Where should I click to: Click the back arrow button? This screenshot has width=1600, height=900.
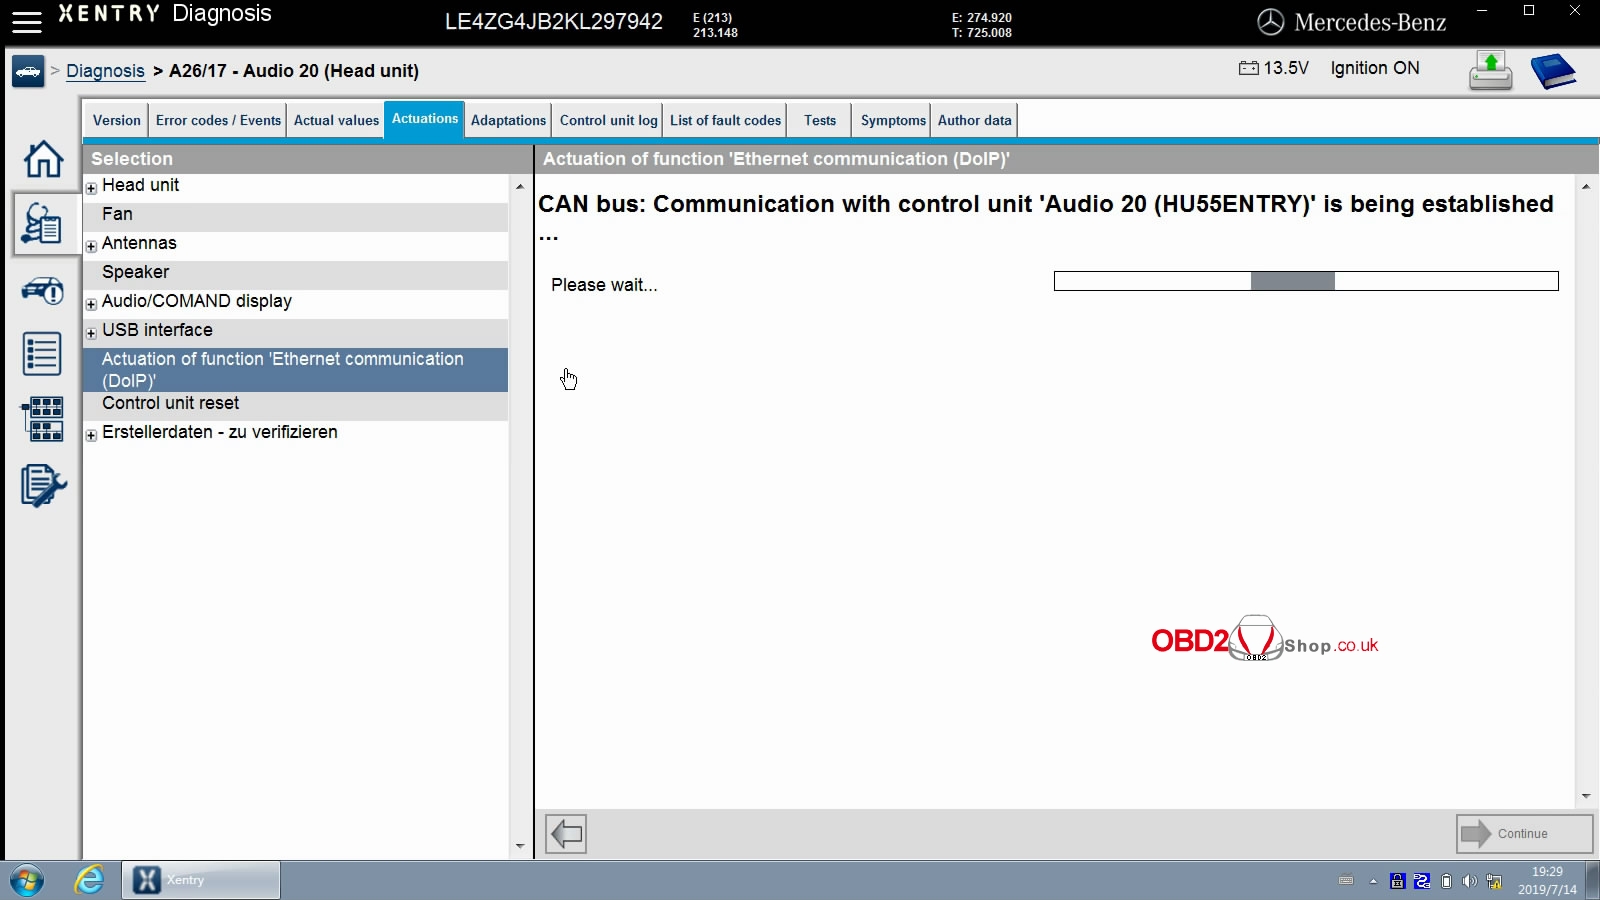[x=566, y=833]
